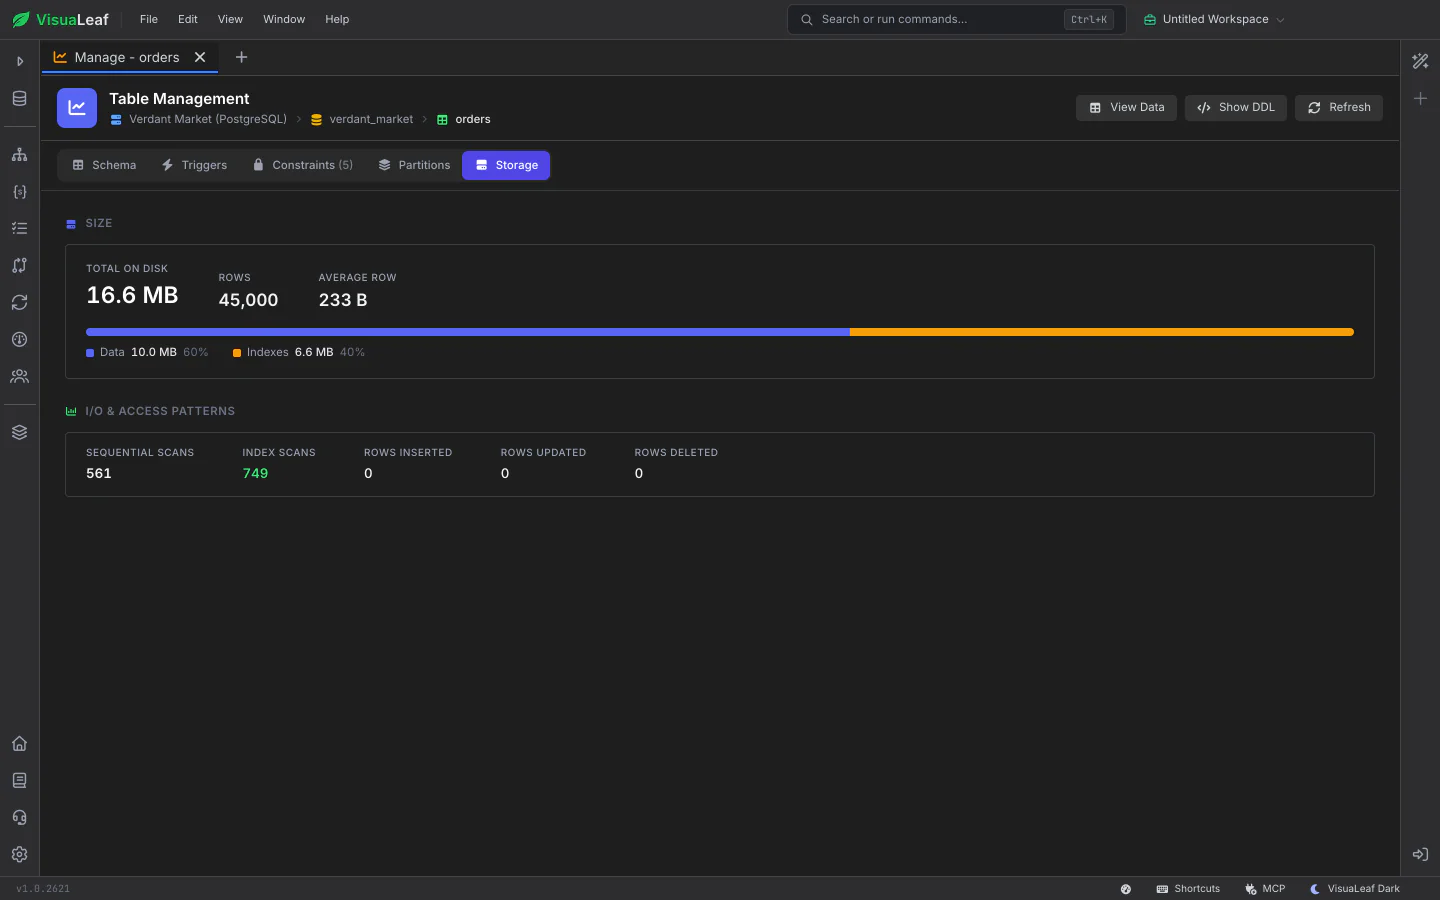Open documentation book icon

pos(19,781)
